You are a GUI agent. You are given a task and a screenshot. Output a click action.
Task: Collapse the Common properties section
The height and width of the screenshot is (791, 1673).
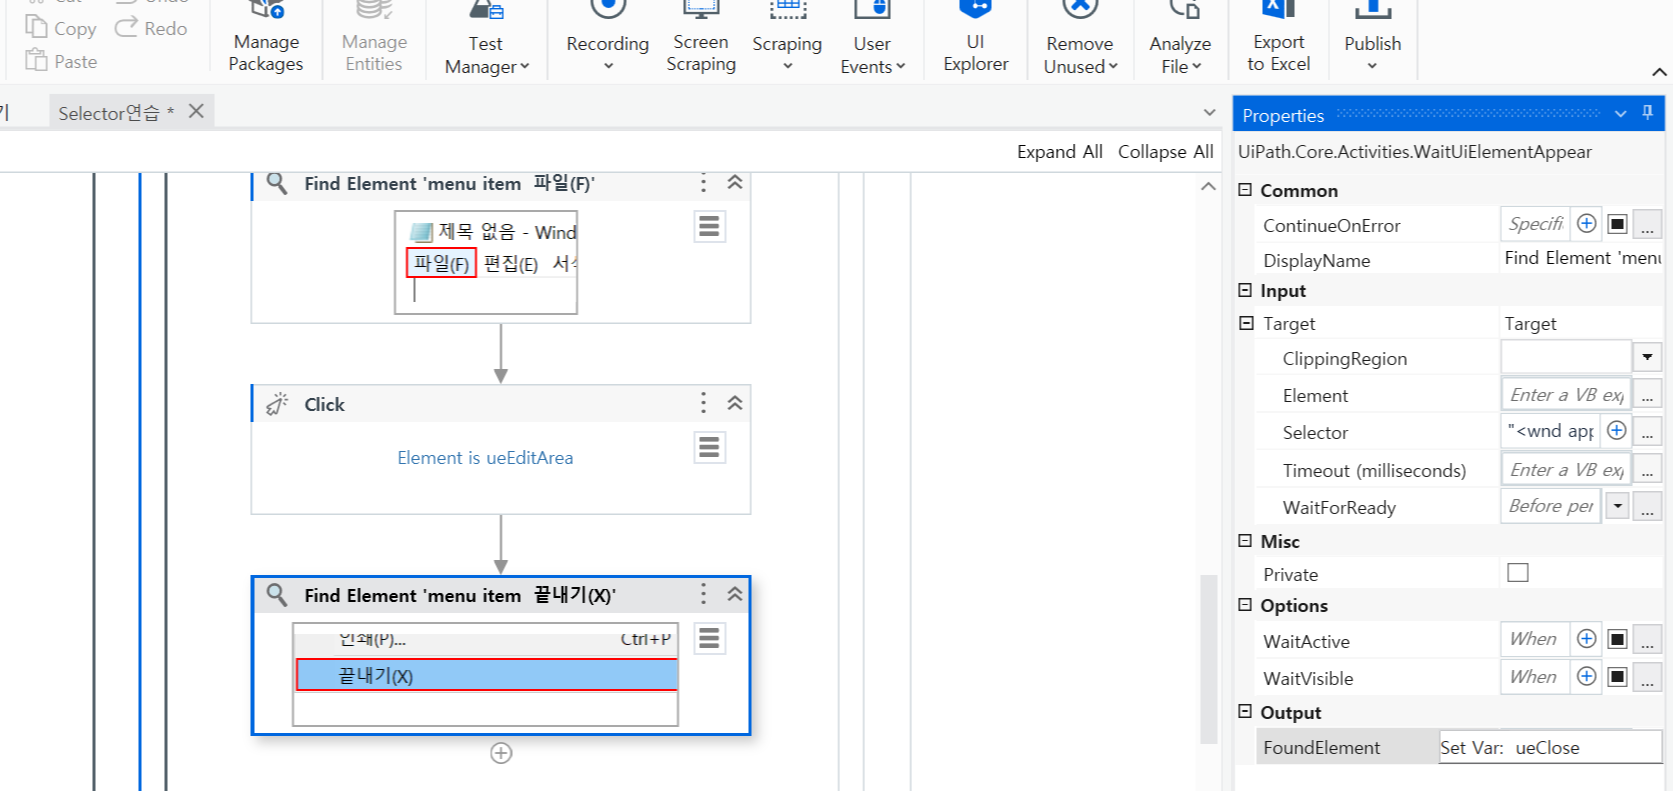tap(1245, 190)
